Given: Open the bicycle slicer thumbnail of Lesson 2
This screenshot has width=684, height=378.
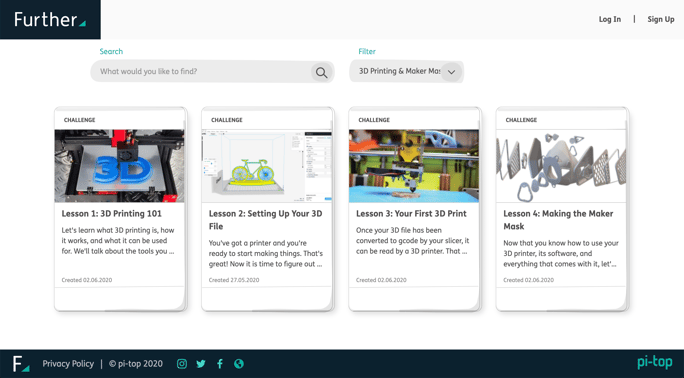Looking at the screenshot, I should click(x=267, y=166).
